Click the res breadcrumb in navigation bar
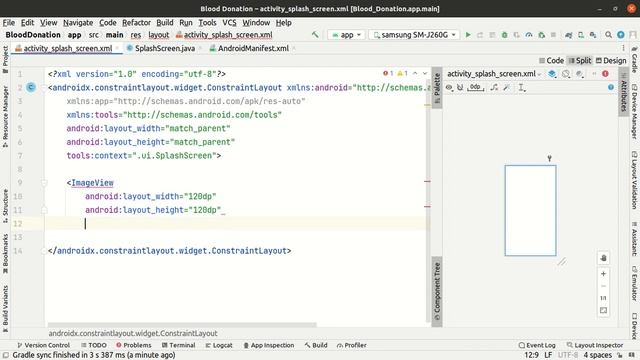 point(136,35)
